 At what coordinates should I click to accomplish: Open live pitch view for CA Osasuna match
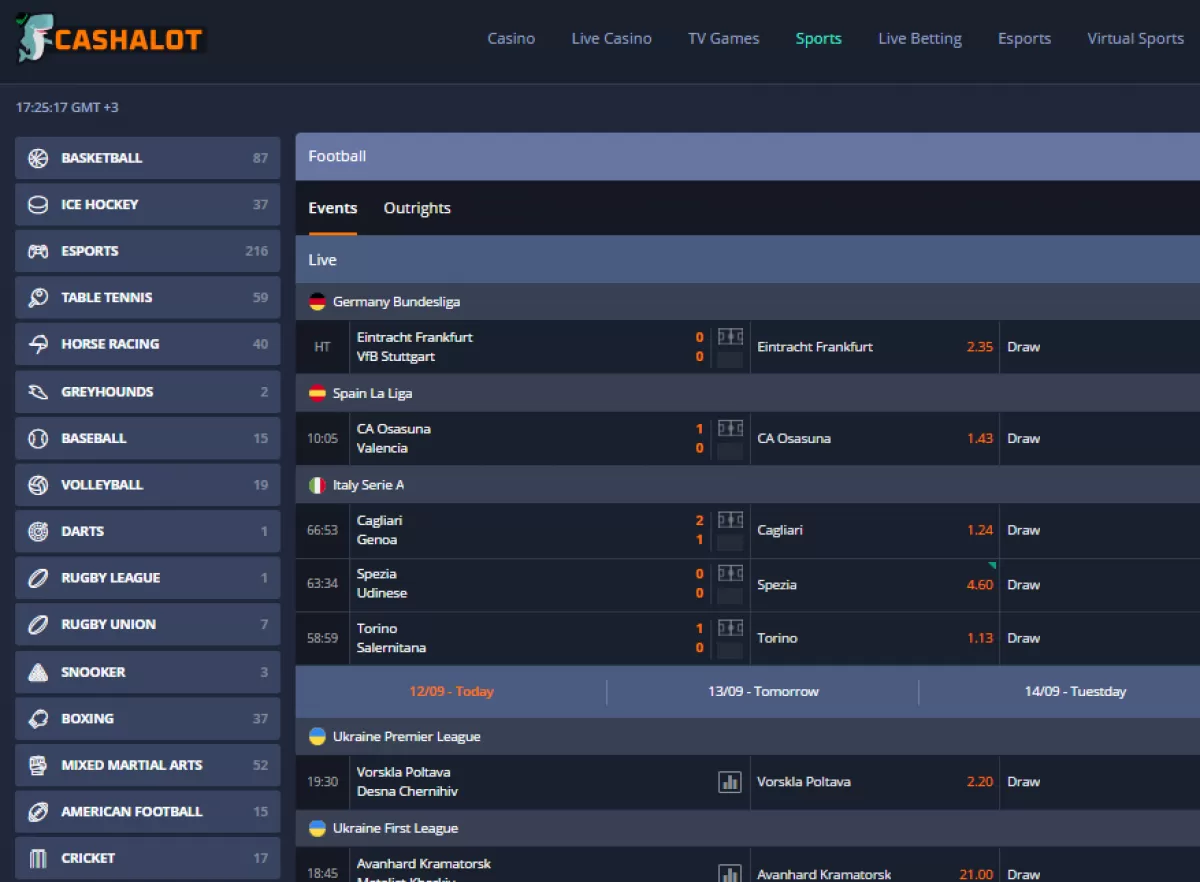coord(731,429)
